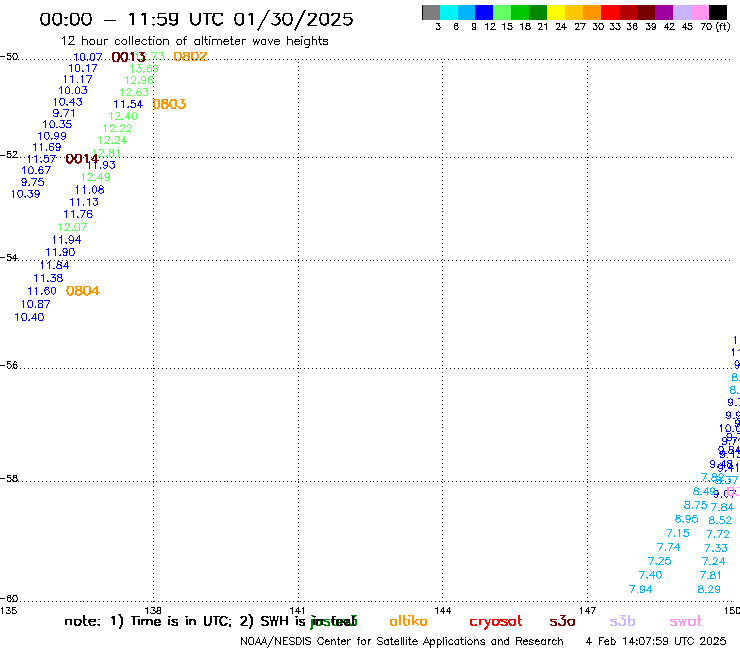Select the bright red swatch in the scale
The width and height of the screenshot is (740, 650).
click(610, 12)
